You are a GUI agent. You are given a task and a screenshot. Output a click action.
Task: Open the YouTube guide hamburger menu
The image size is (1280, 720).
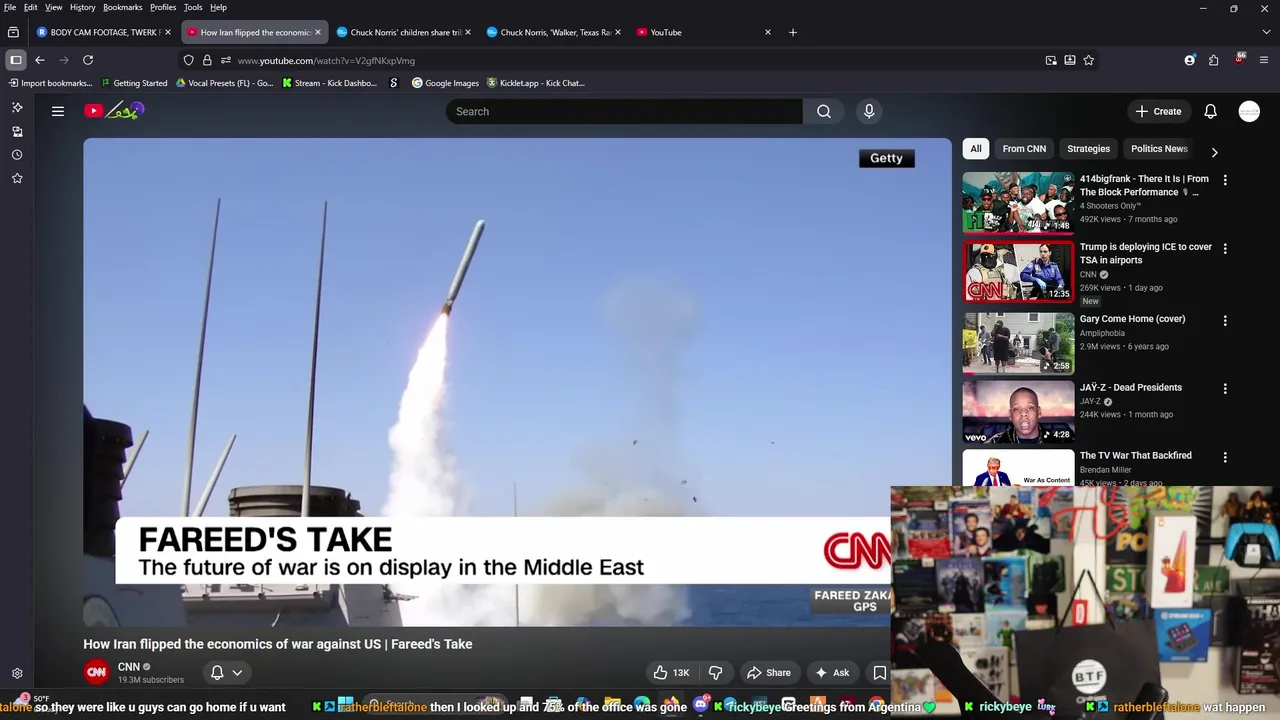tap(58, 111)
